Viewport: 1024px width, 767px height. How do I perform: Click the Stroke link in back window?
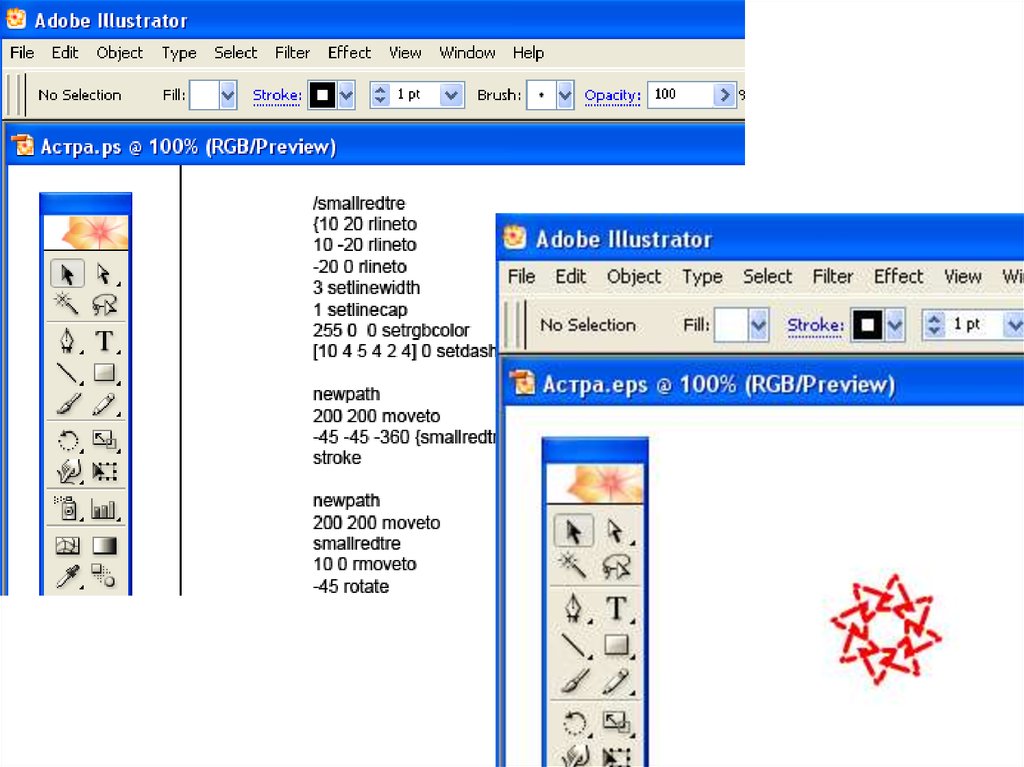point(277,96)
